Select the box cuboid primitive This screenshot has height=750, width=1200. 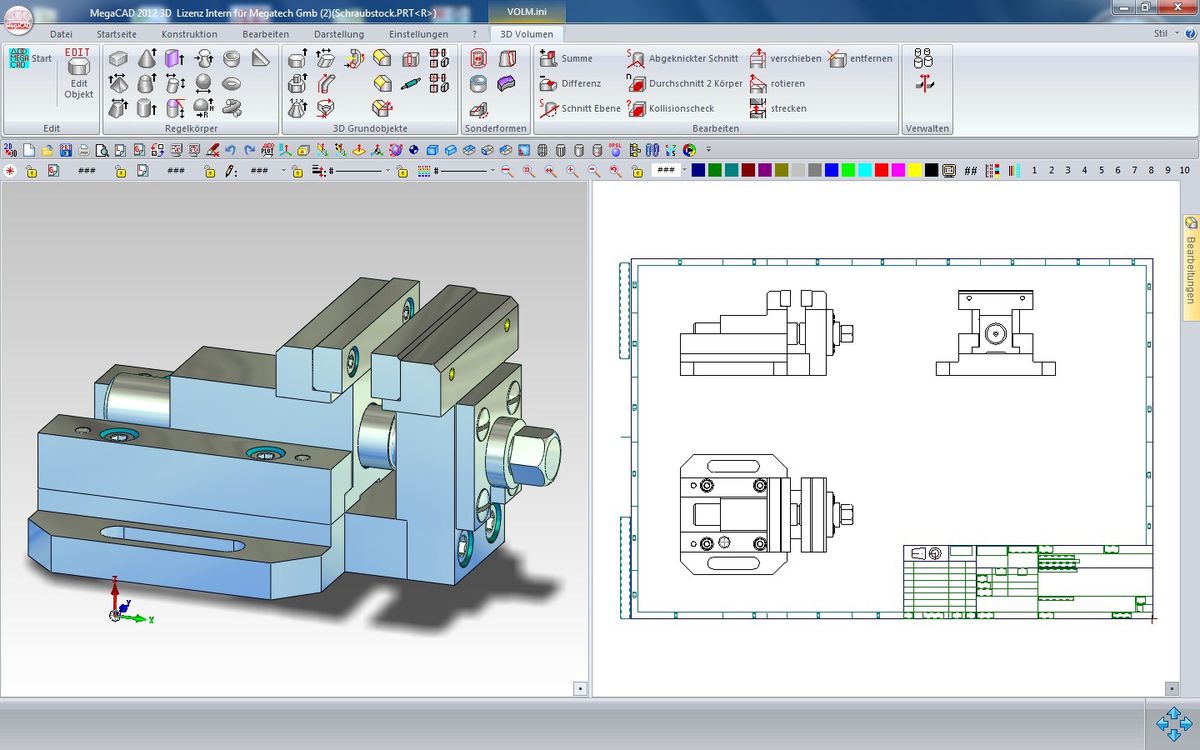[x=118, y=59]
